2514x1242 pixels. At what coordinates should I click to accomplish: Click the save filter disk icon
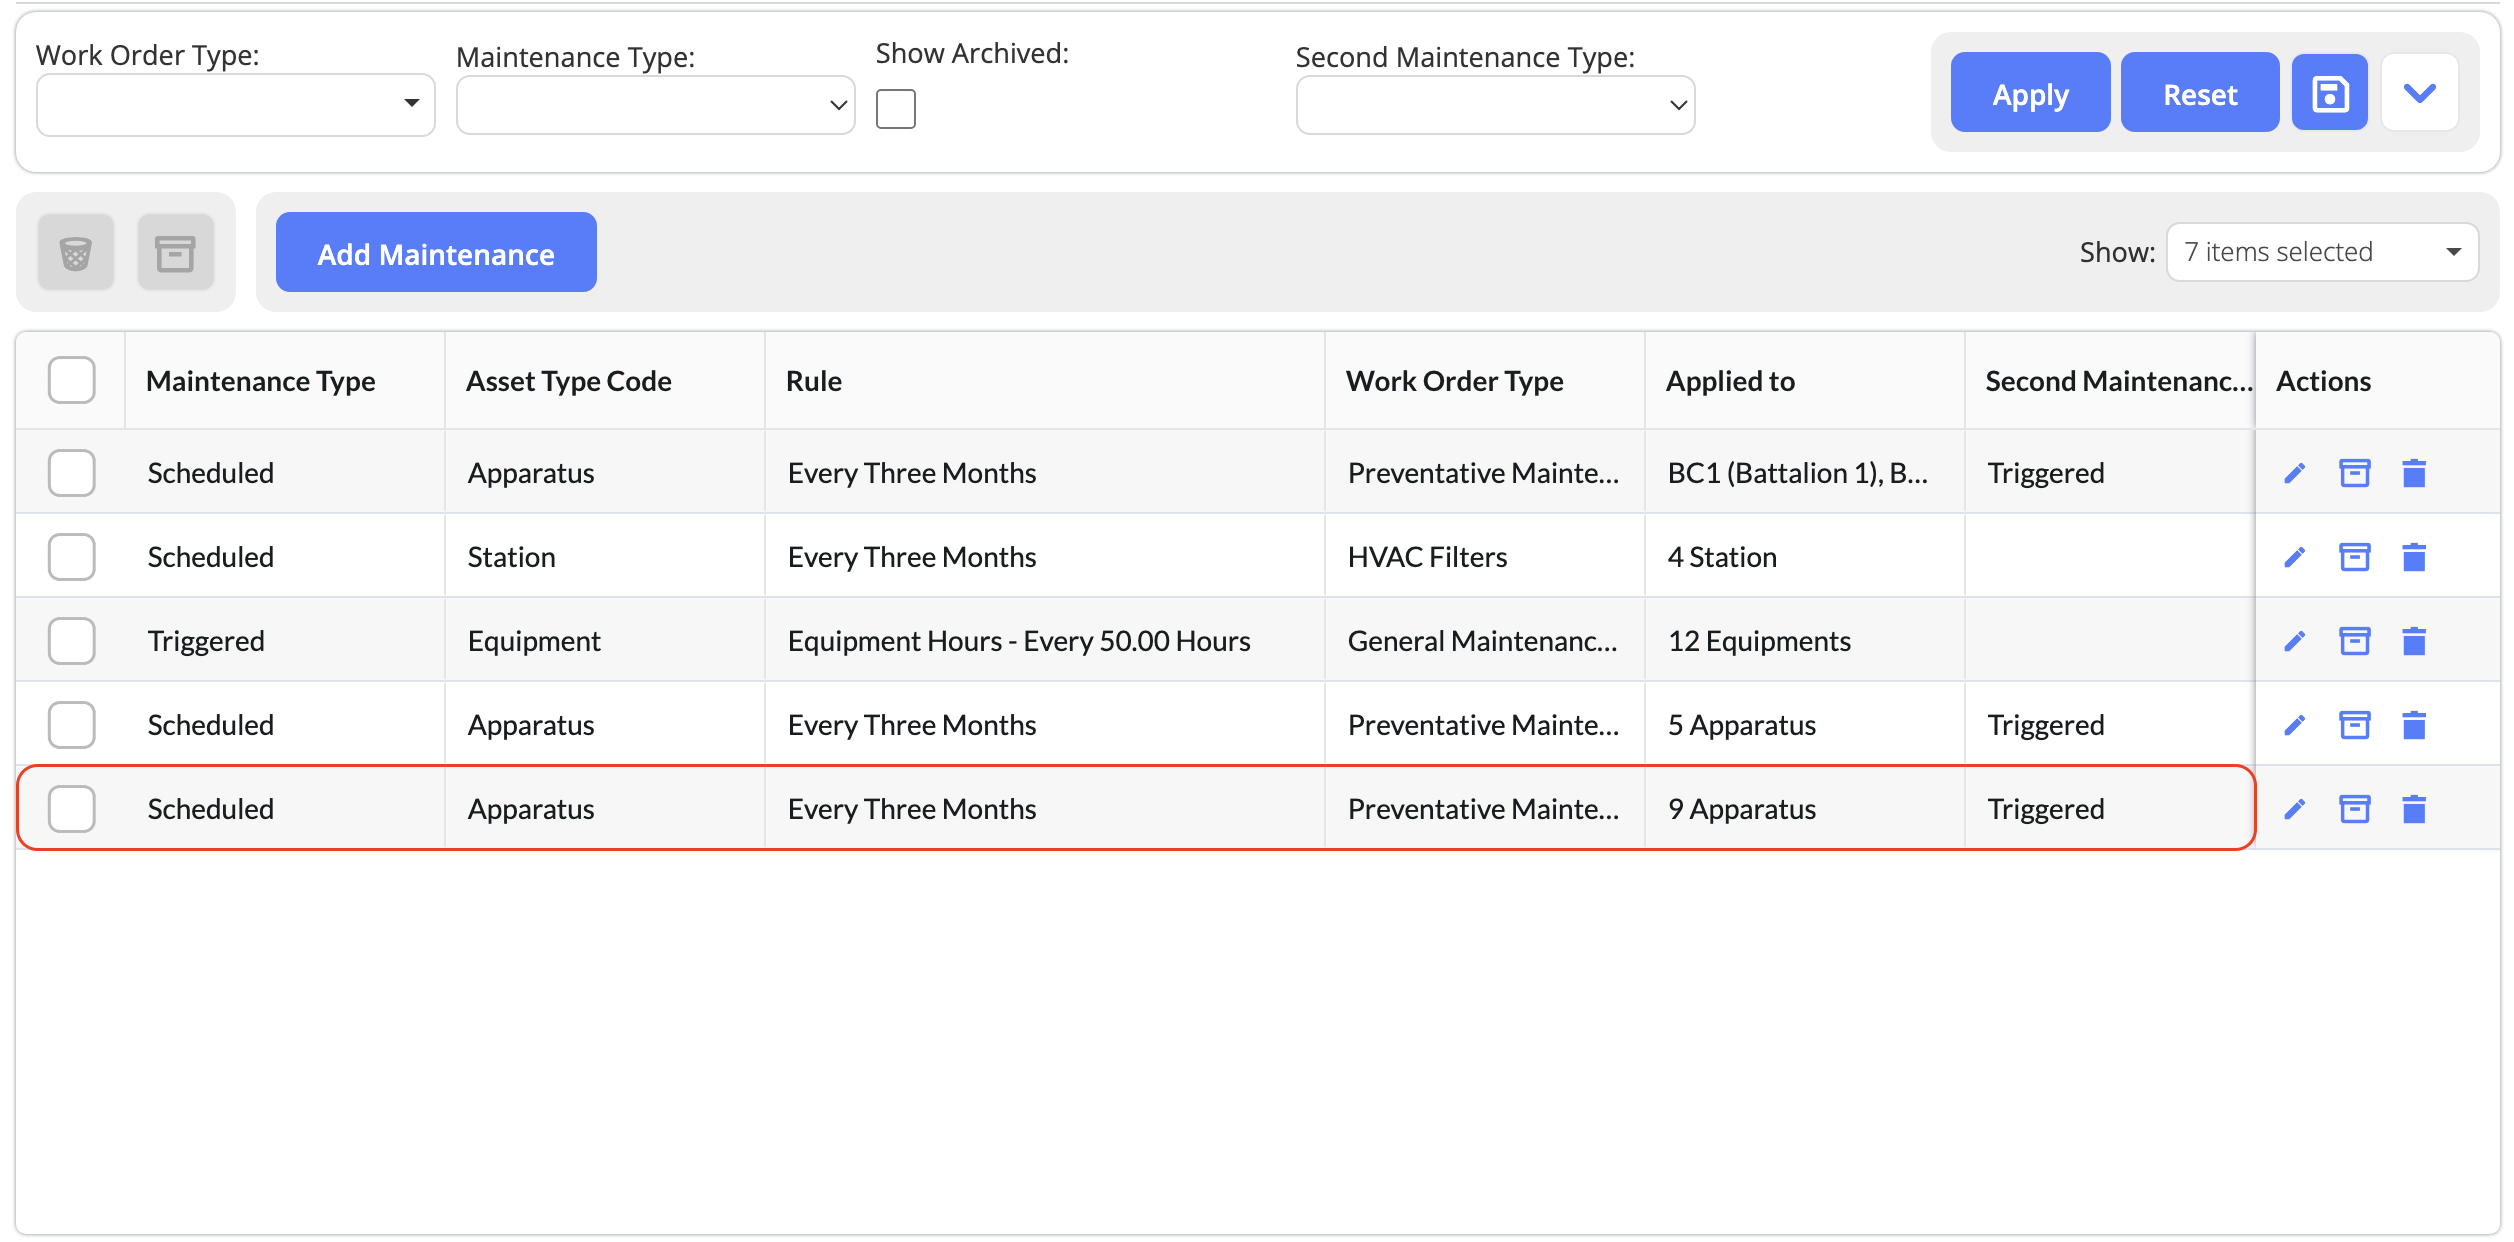coord(2329,94)
